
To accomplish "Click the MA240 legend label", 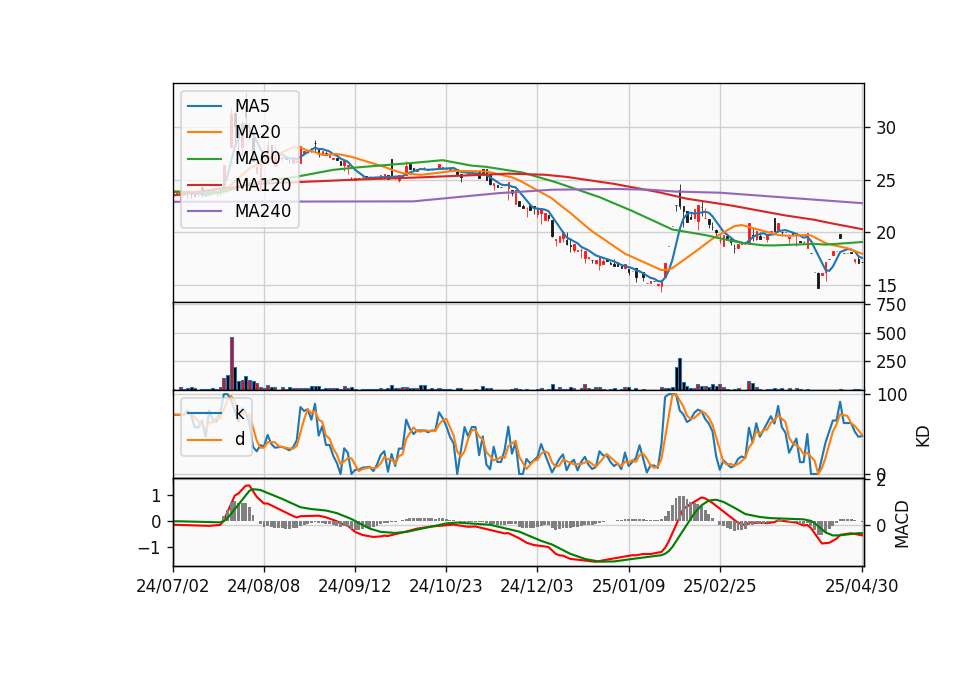I will 263,211.
